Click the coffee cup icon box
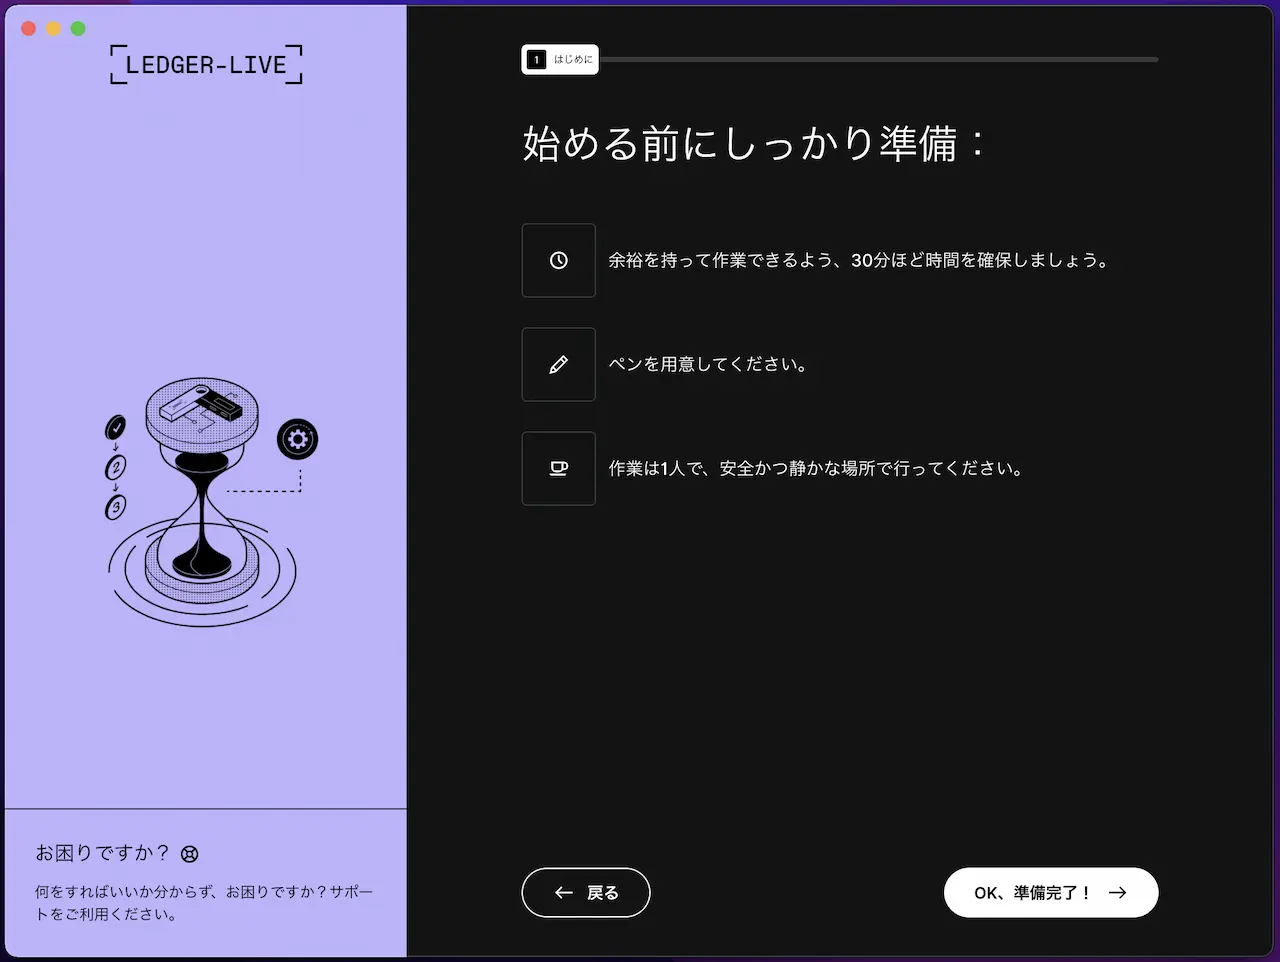Image resolution: width=1280 pixels, height=962 pixels. point(559,468)
